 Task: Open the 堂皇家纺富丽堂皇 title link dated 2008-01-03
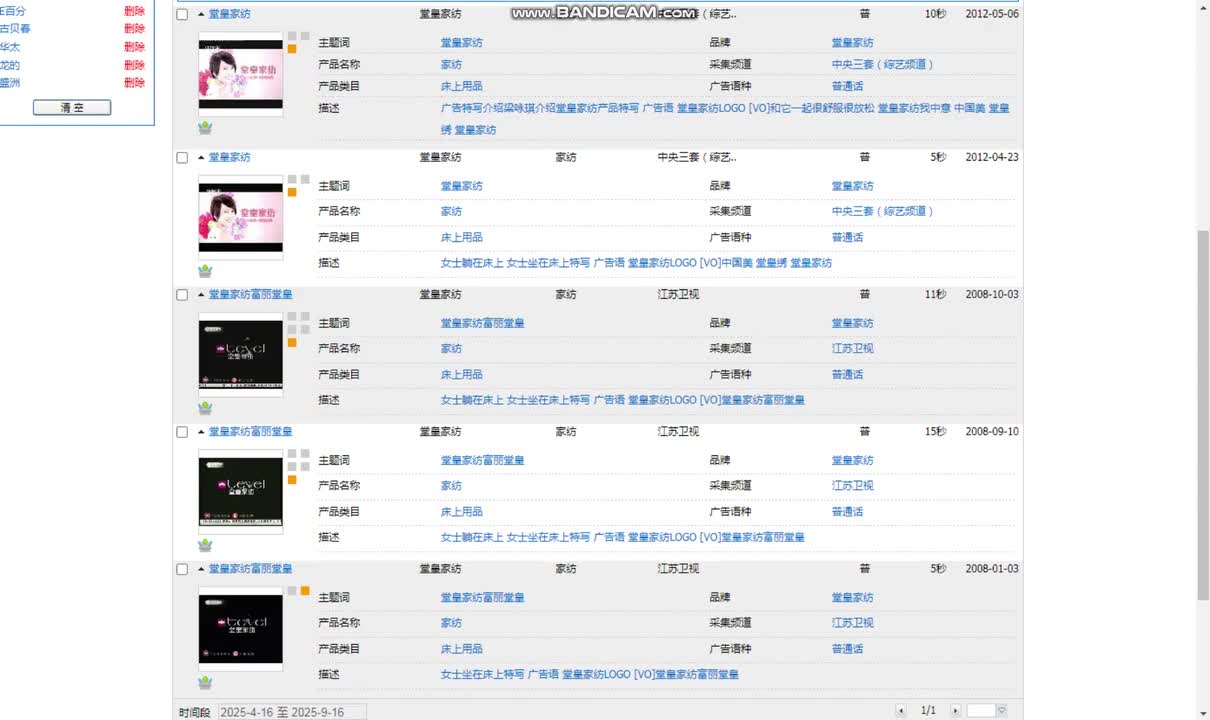tap(251, 568)
